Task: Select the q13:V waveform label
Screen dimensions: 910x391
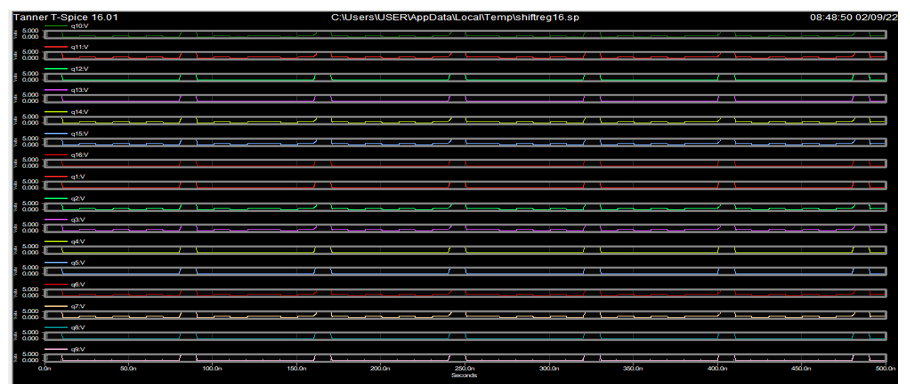Action: tap(77, 90)
